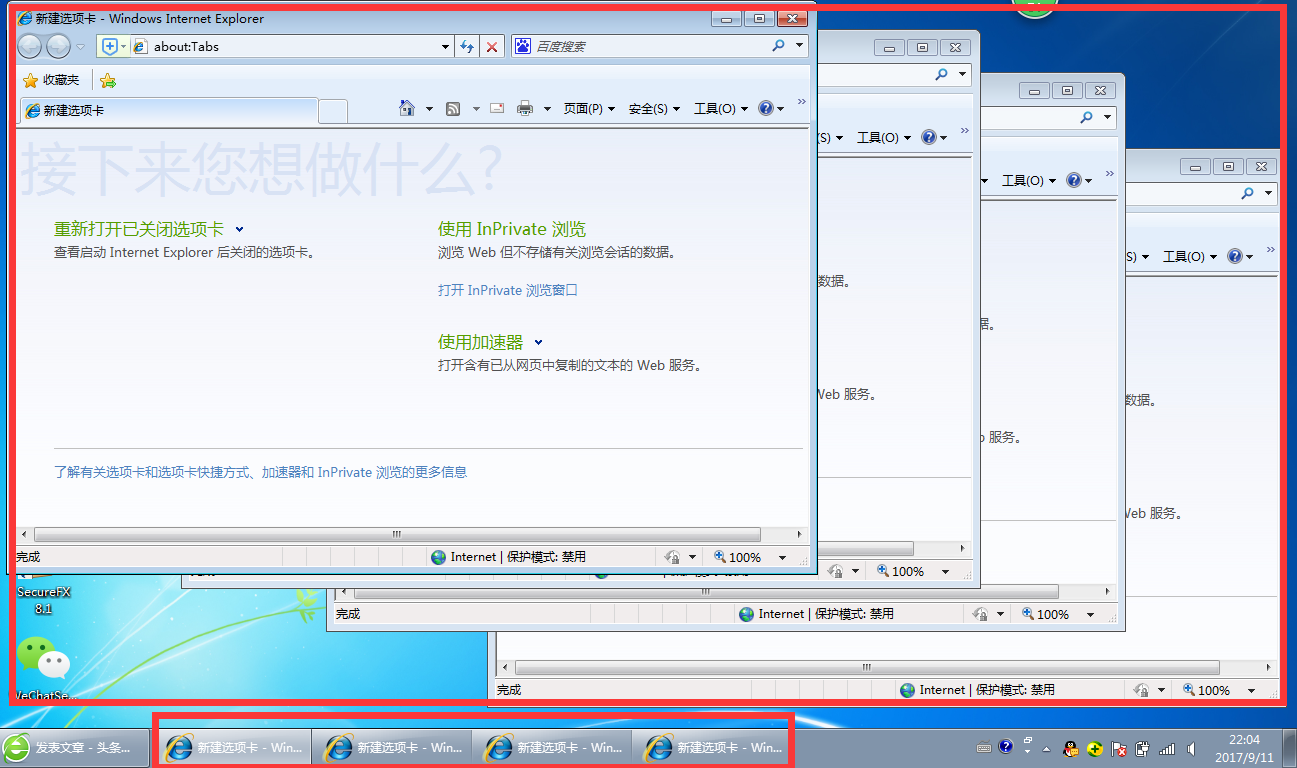This screenshot has width=1297, height=768.
Task: Open the RSS feeds icon
Action: [x=452, y=108]
